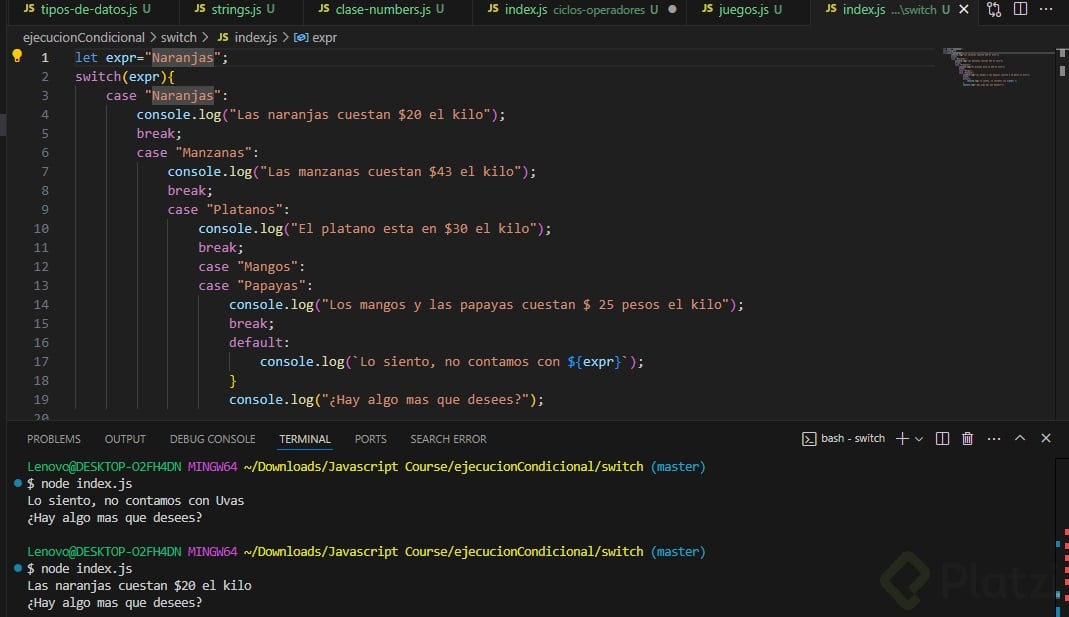The width and height of the screenshot is (1069, 617).
Task: Click the ejecucionCondicional breadcrumb
Action: [84, 37]
